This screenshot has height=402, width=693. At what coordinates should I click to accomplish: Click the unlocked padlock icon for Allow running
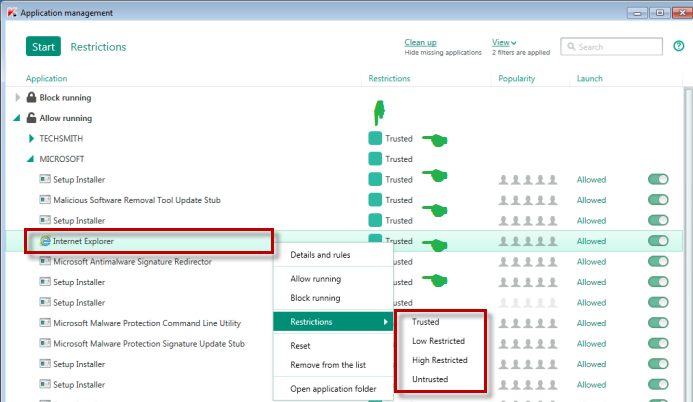(x=31, y=118)
